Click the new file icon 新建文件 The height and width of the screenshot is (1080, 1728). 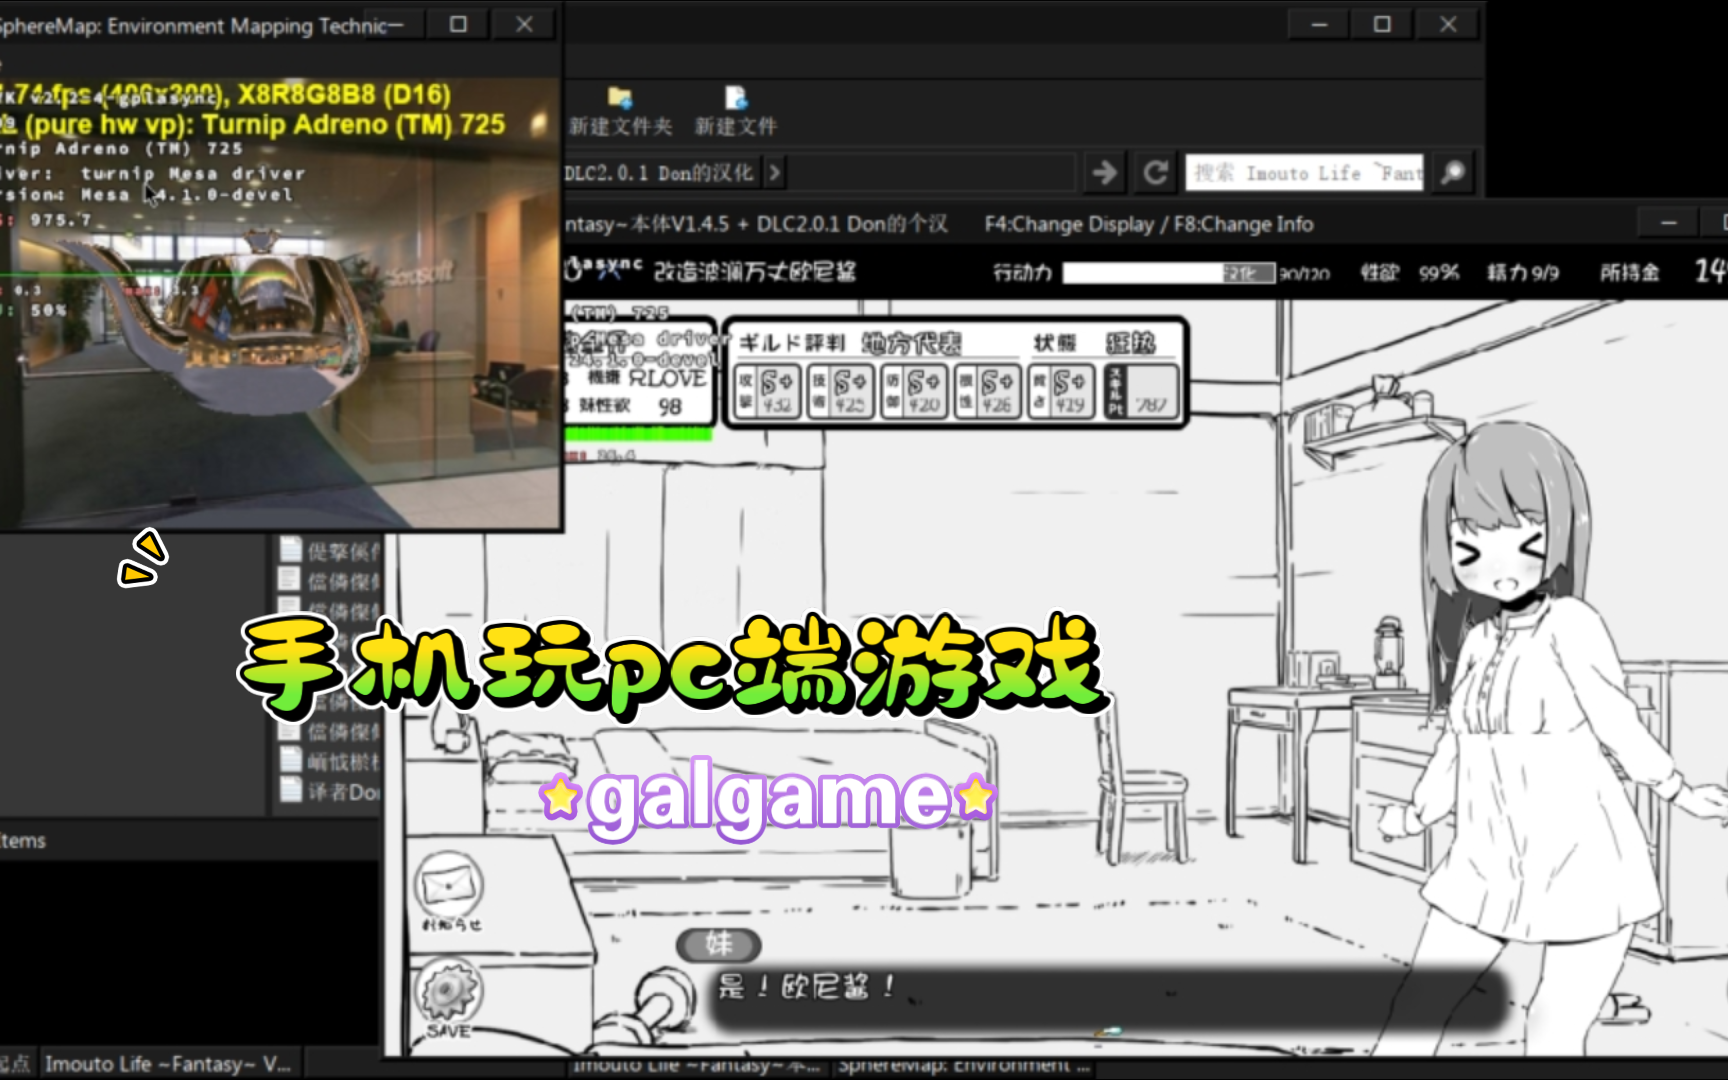click(x=736, y=110)
